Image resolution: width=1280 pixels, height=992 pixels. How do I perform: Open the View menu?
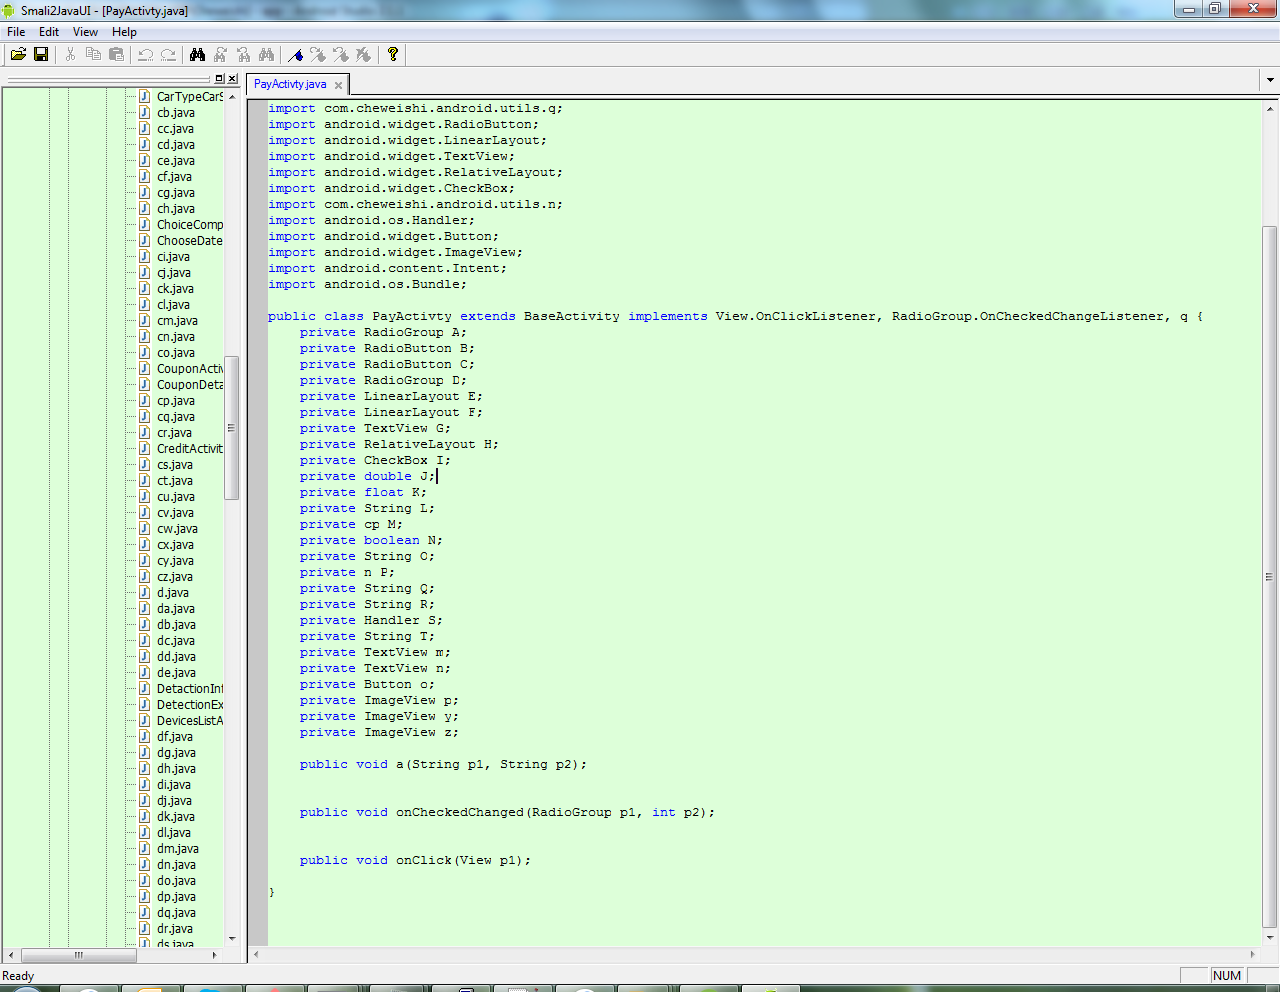pyautogui.click(x=86, y=32)
